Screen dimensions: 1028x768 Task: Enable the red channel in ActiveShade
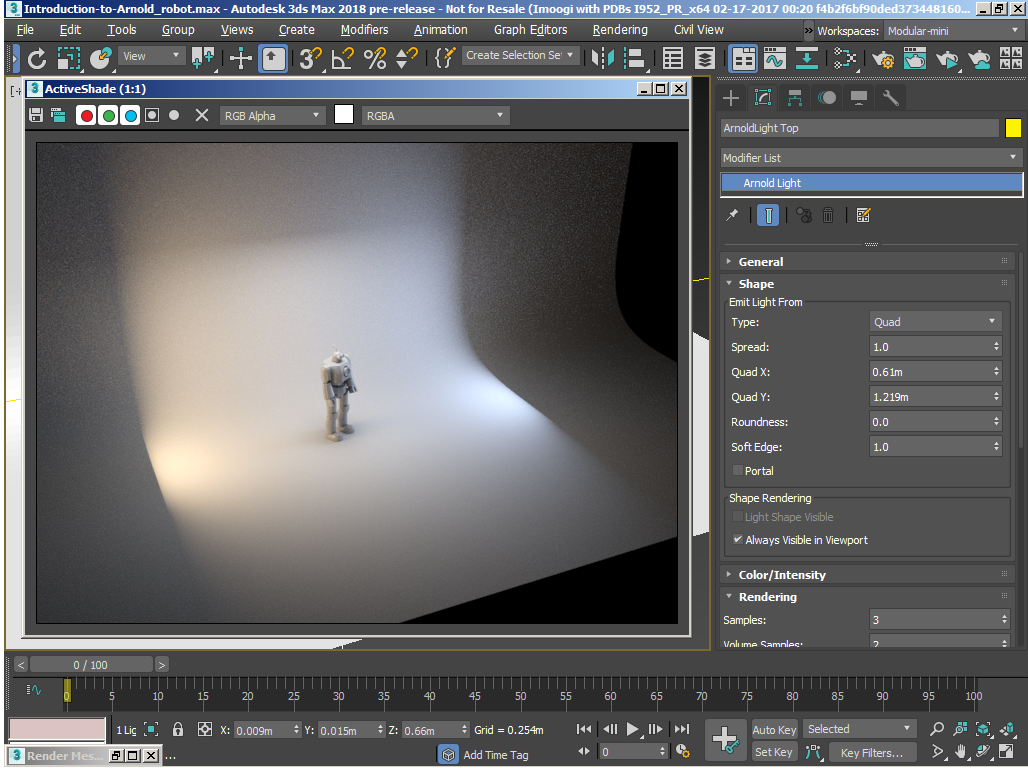tap(86, 115)
